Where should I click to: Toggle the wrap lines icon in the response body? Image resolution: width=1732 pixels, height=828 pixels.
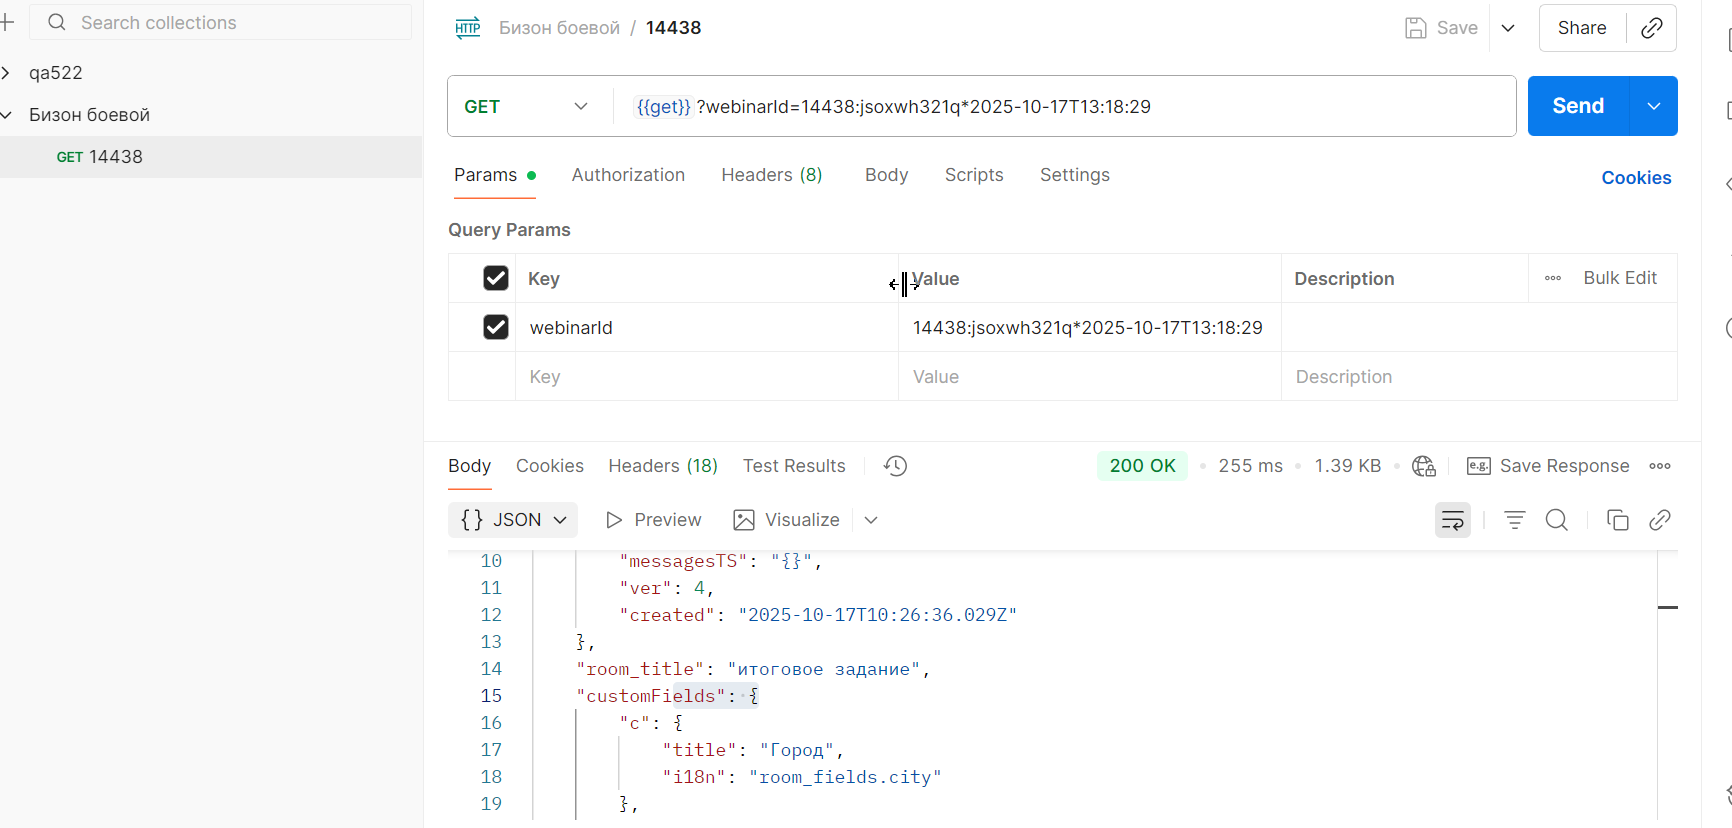click(x=1452, y=520)
